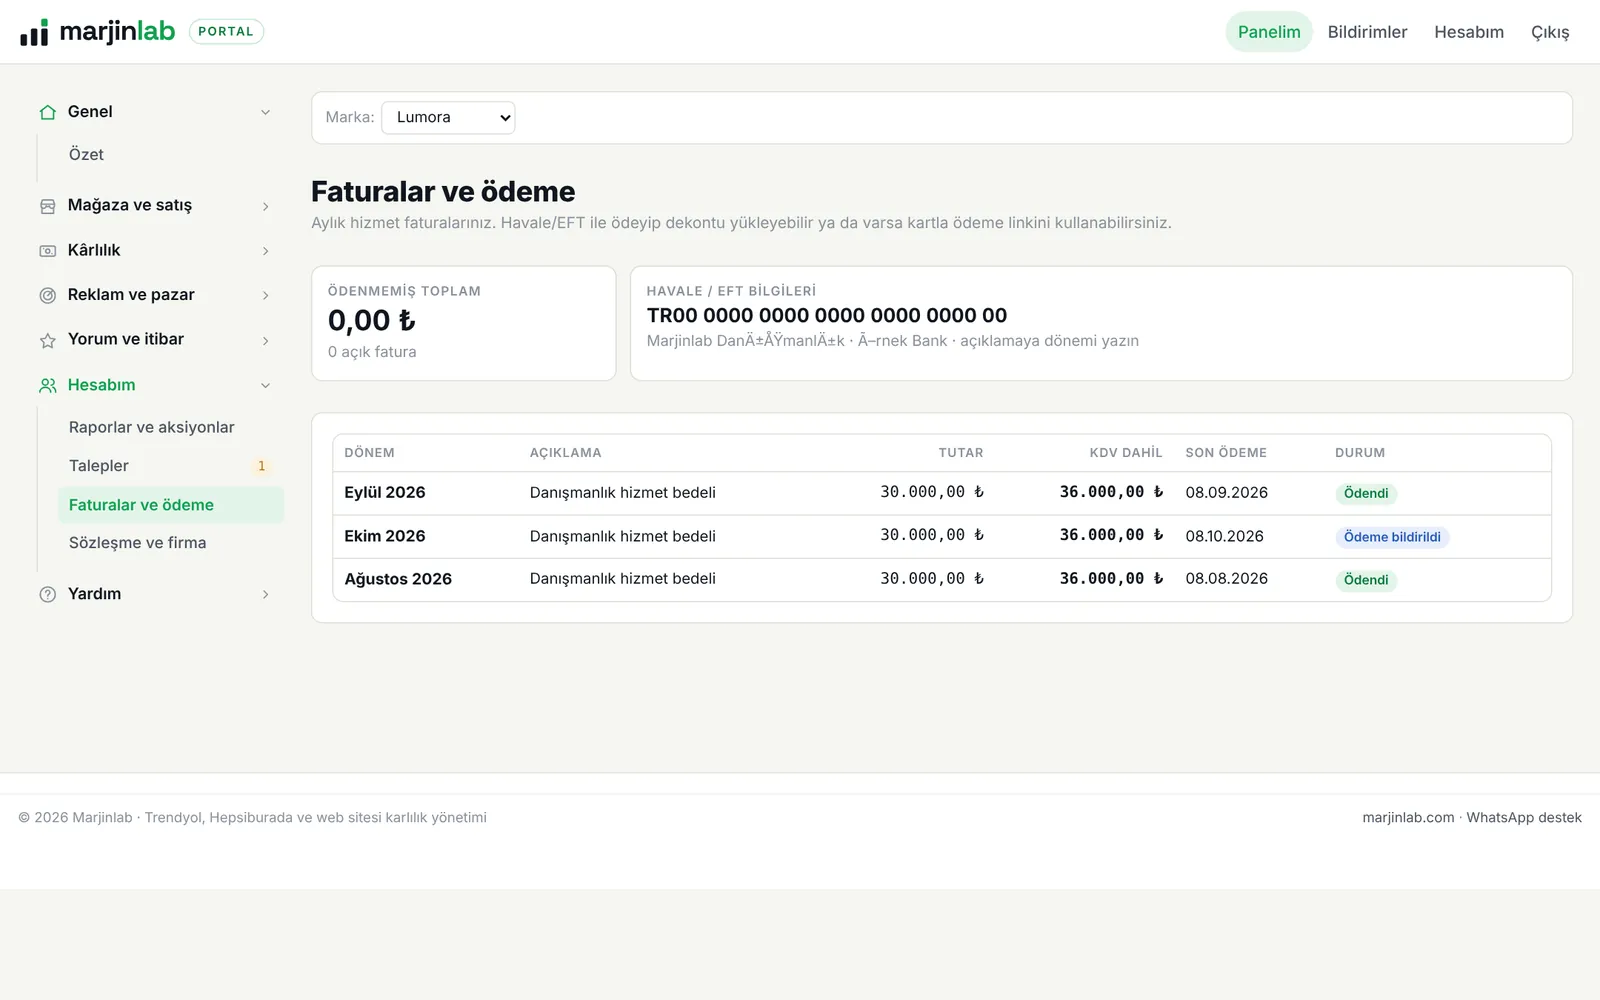
Task: Click the Ödeme bildirildi status badge
Action: (x=1392, y=537)
